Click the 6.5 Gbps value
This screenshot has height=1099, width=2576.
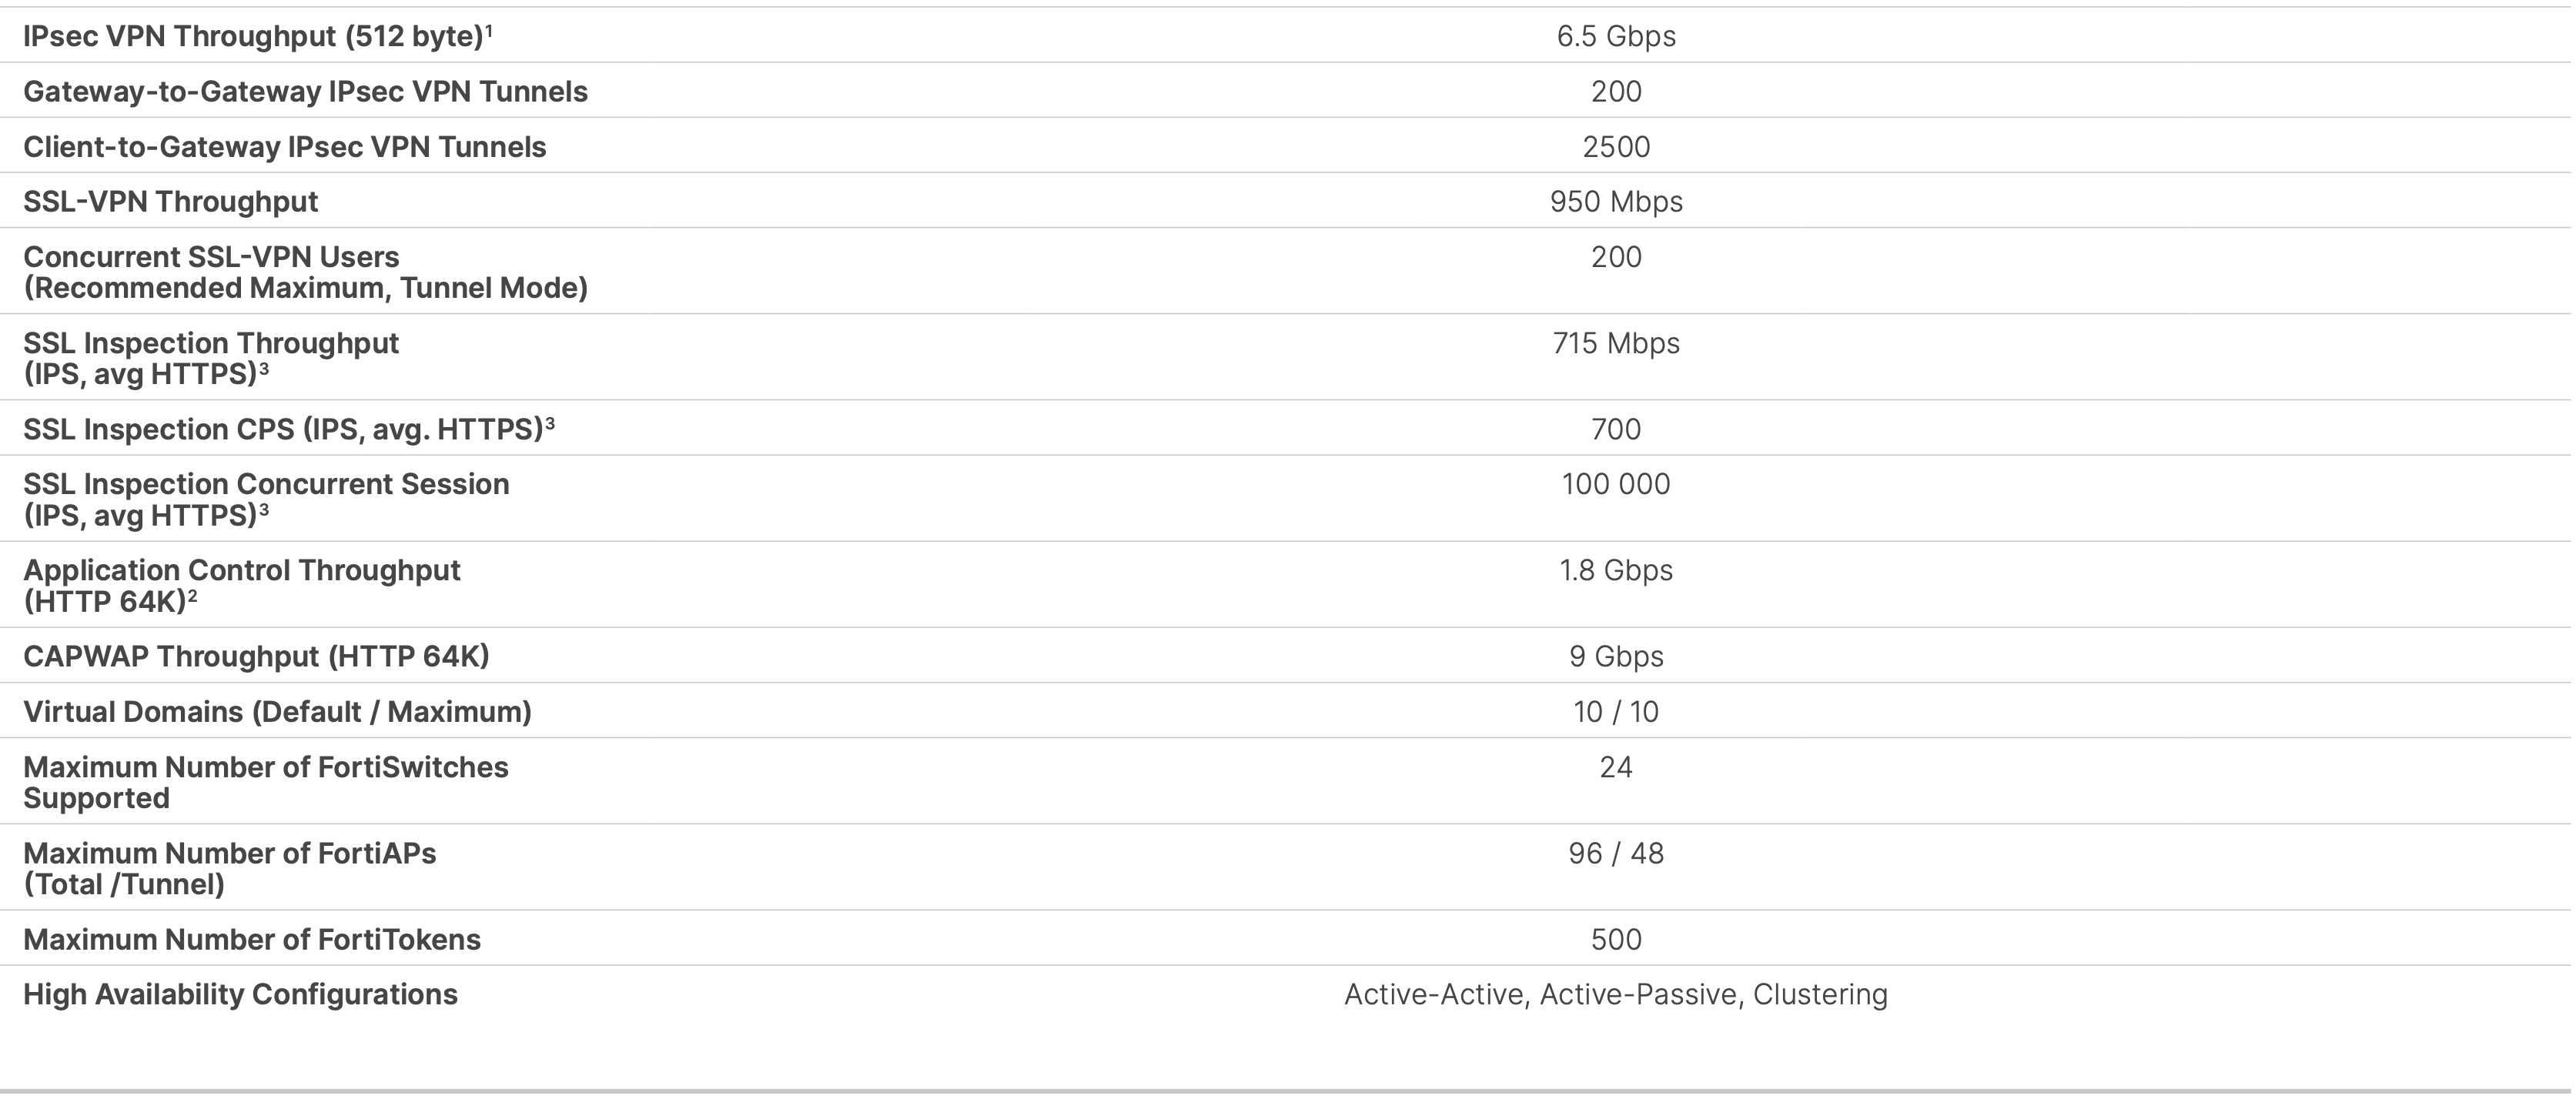point(1616,36)
